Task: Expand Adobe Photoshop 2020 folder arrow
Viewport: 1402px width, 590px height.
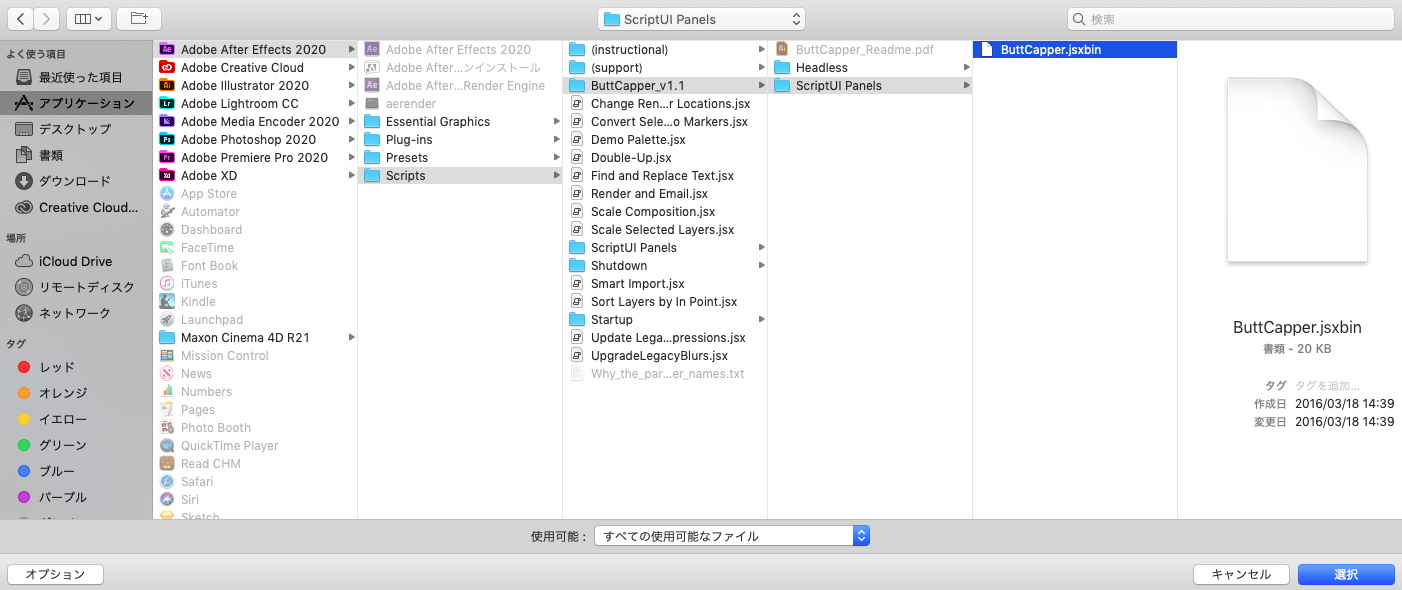Action: [x=351, y=139]
